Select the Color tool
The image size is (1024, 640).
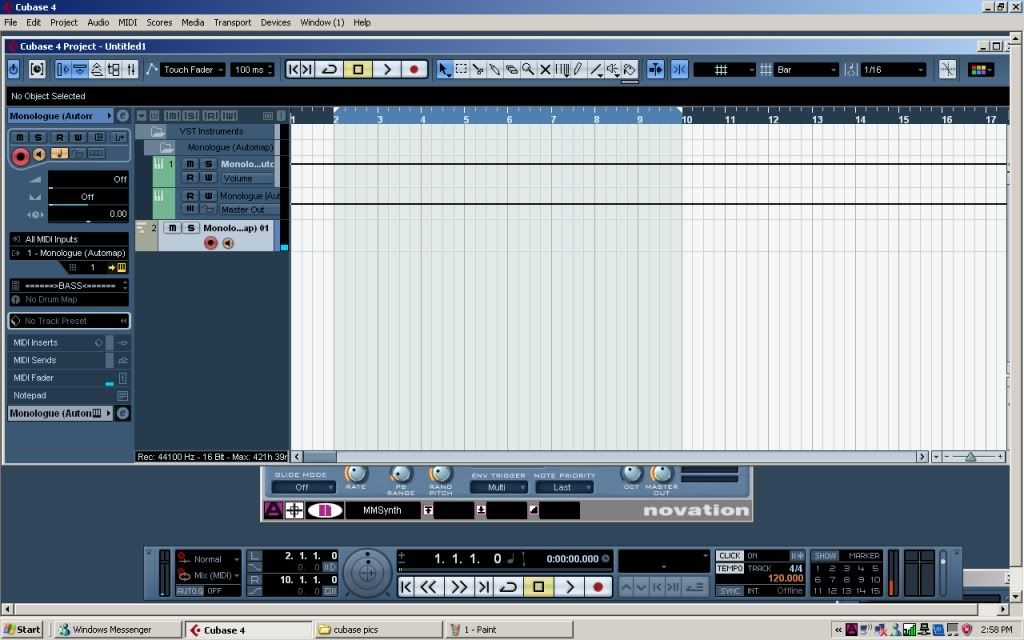(x=630, y=69)
